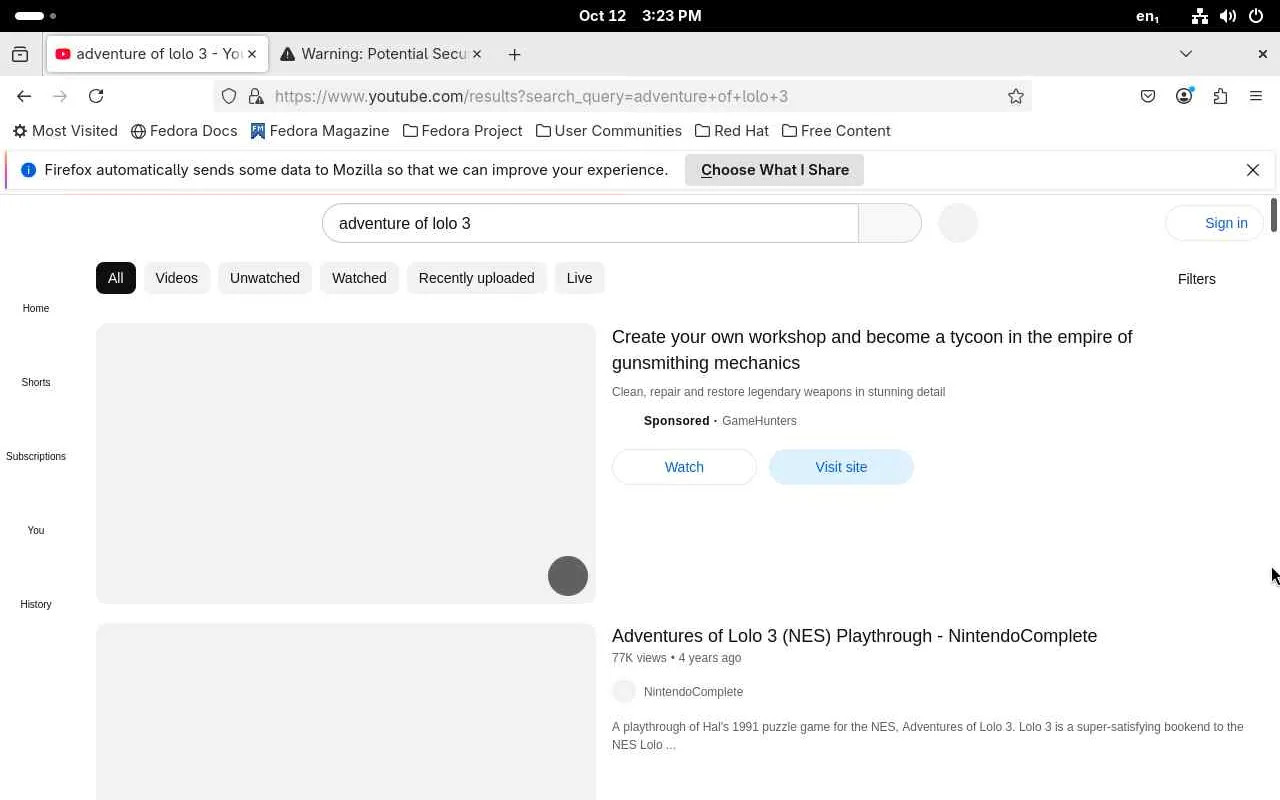
Task: Select the 'Live' filter chip
Action: point(580,278)
